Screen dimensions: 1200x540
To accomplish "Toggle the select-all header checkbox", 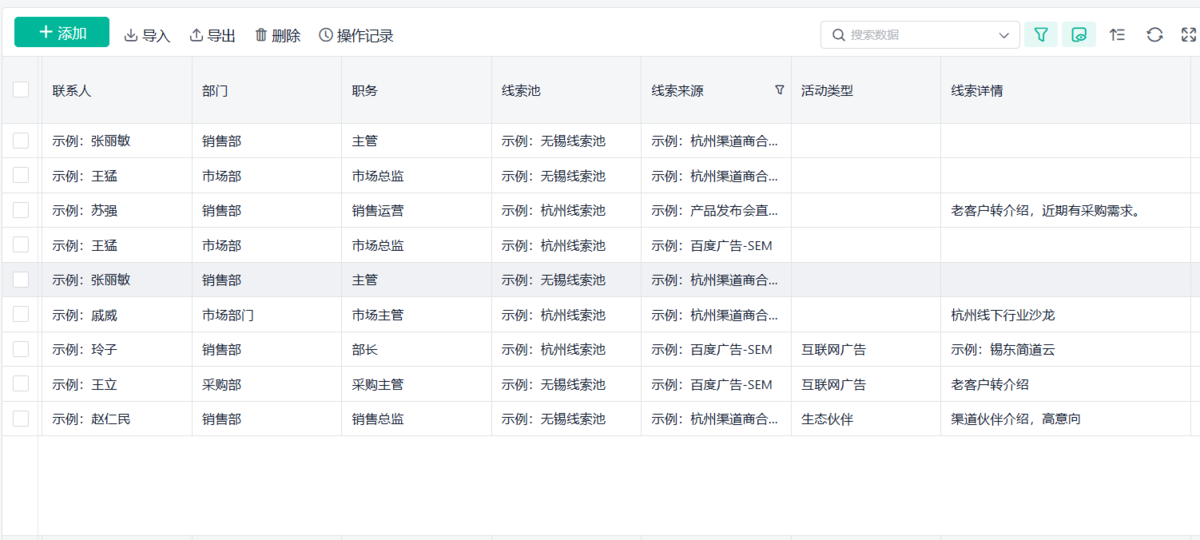I will click(x=21, y=90).
